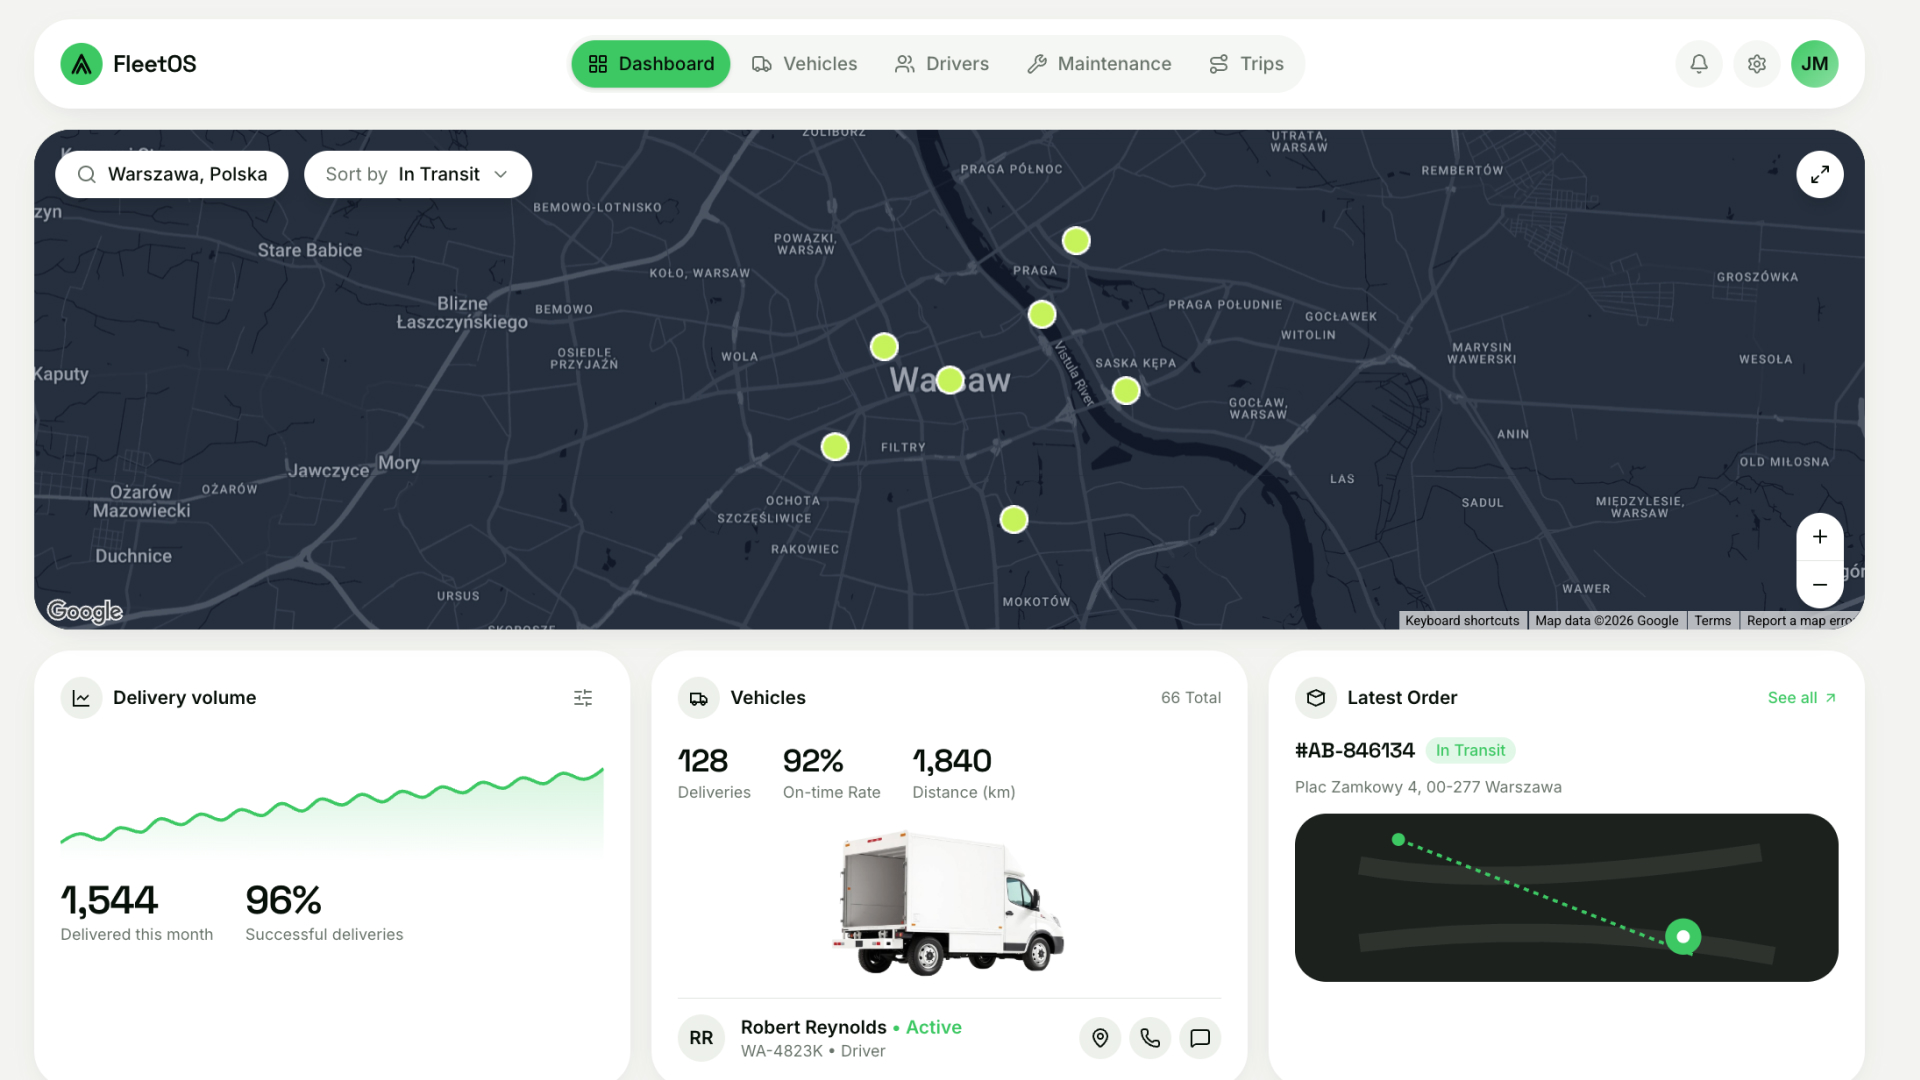Open the notifications bell
Image resolution: width=1920 pixels, height=1080 pixels.
coord(1699,64)
